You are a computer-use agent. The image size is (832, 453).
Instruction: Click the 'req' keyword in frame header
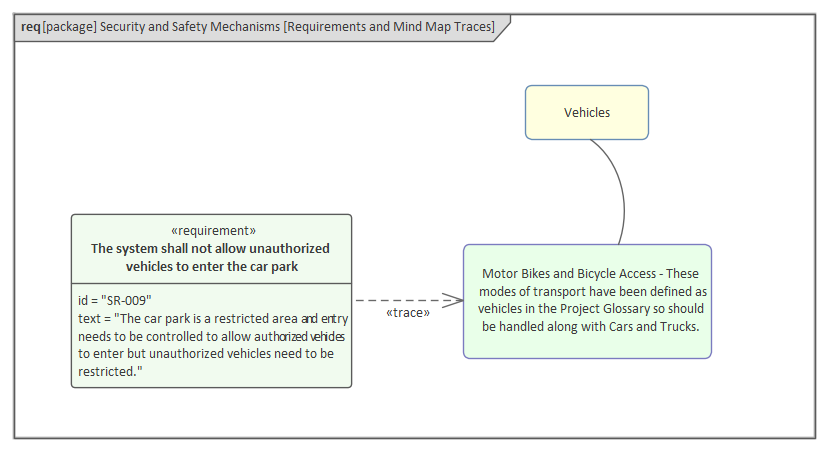(x=30, y=26)
